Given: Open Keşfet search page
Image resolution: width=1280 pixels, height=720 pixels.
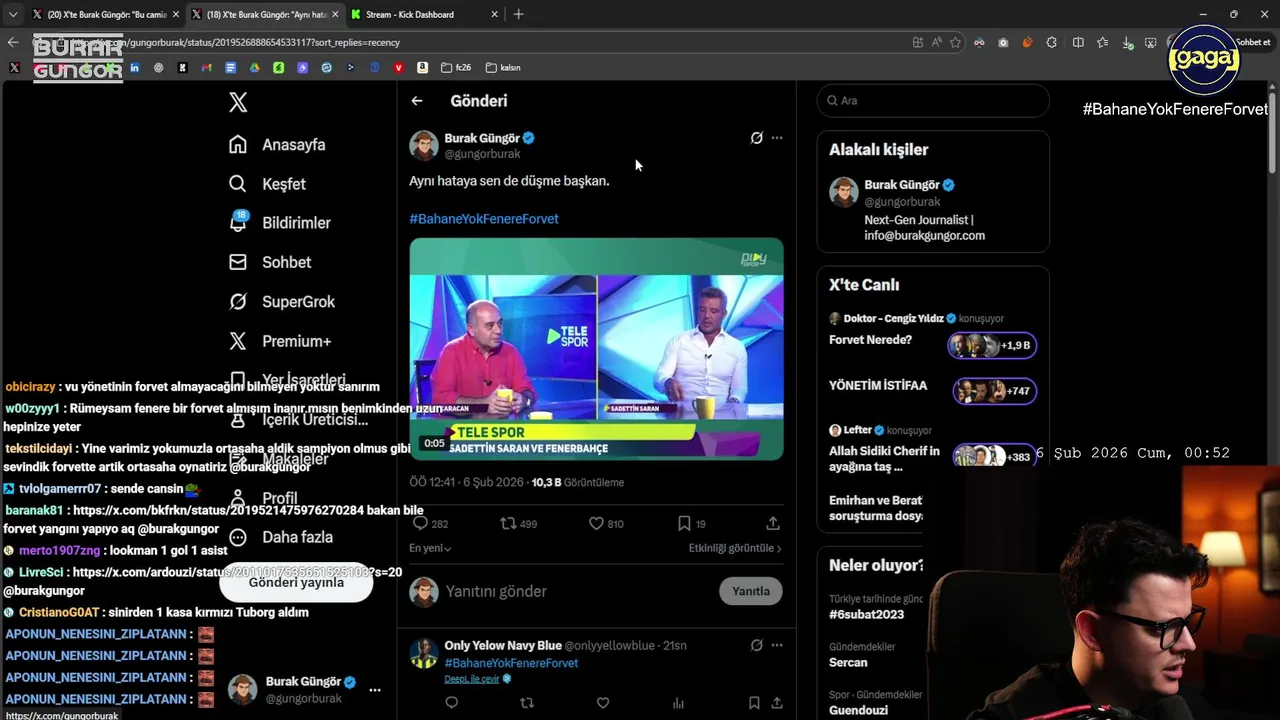Looking at the screenshot, I should point(267,184).
